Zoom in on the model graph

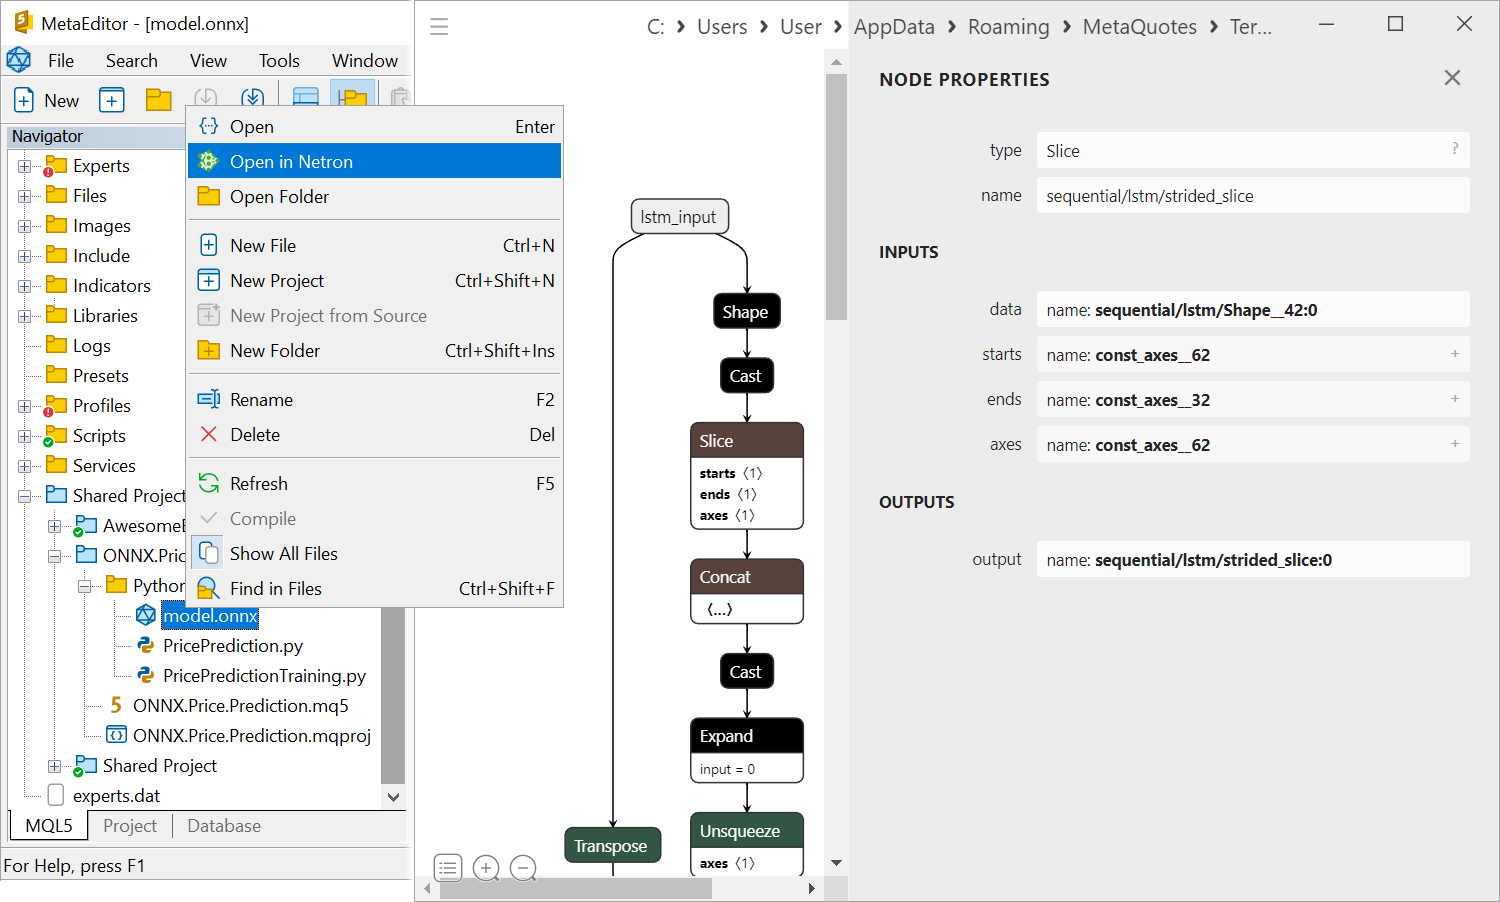487,868
